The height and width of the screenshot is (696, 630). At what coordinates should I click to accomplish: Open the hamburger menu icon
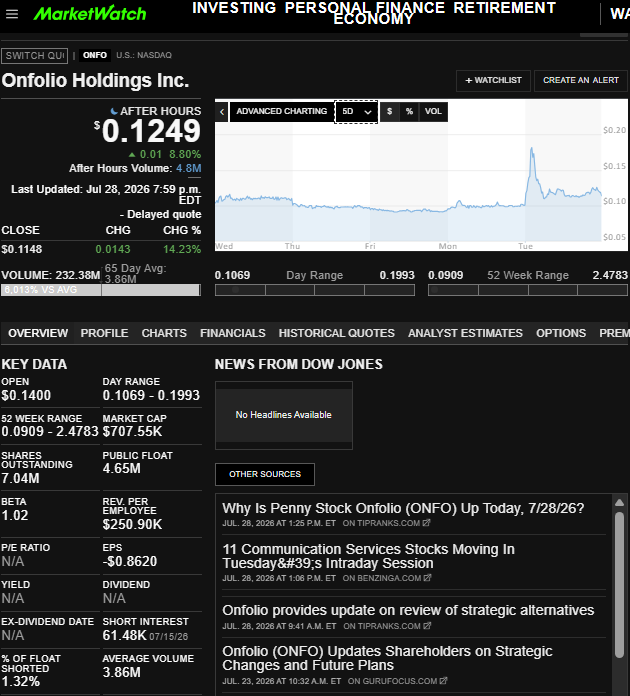[x=12, y=14]
